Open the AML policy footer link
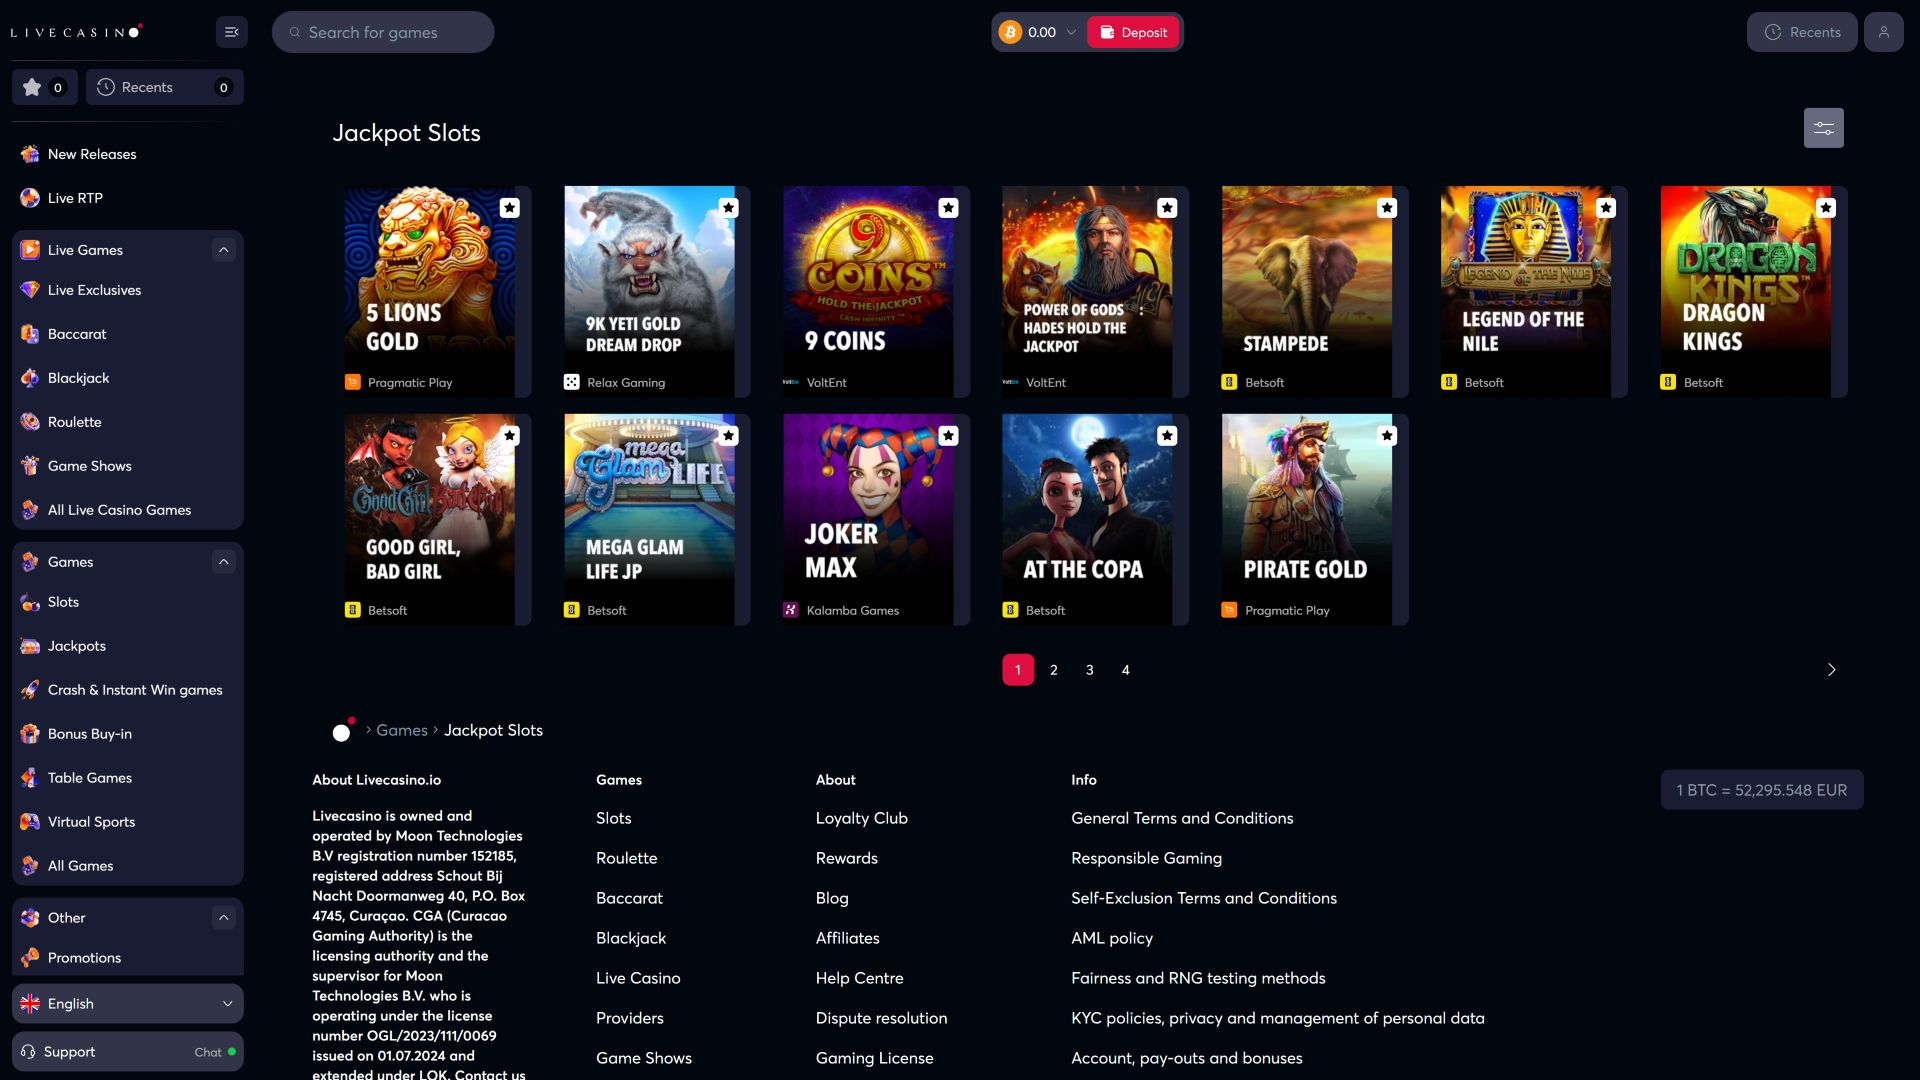This screenshot has height=1080, width=1920. click(1112, 938)
